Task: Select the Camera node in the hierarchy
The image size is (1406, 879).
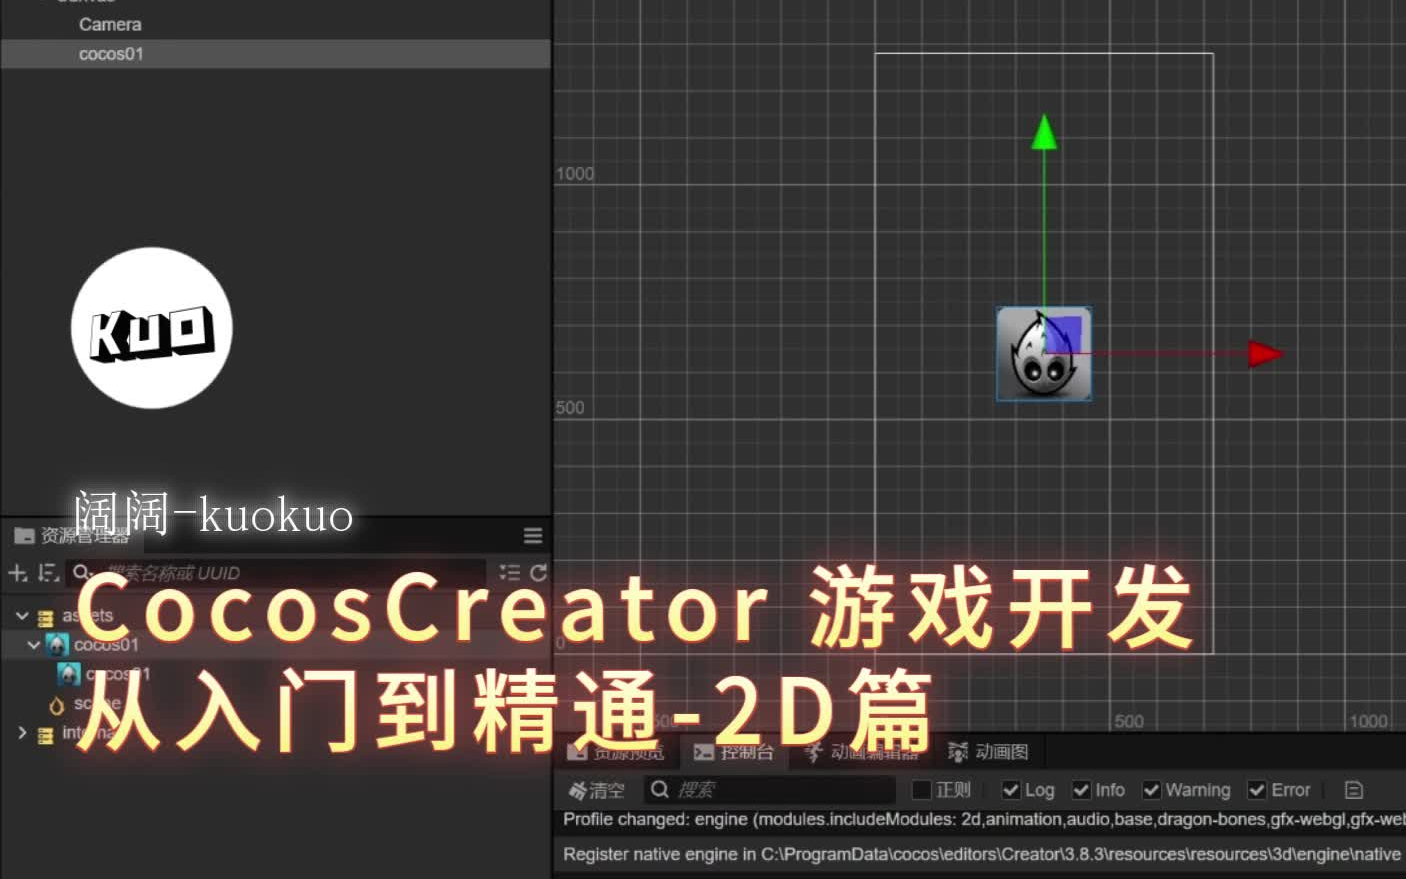Action: (109, 23)
